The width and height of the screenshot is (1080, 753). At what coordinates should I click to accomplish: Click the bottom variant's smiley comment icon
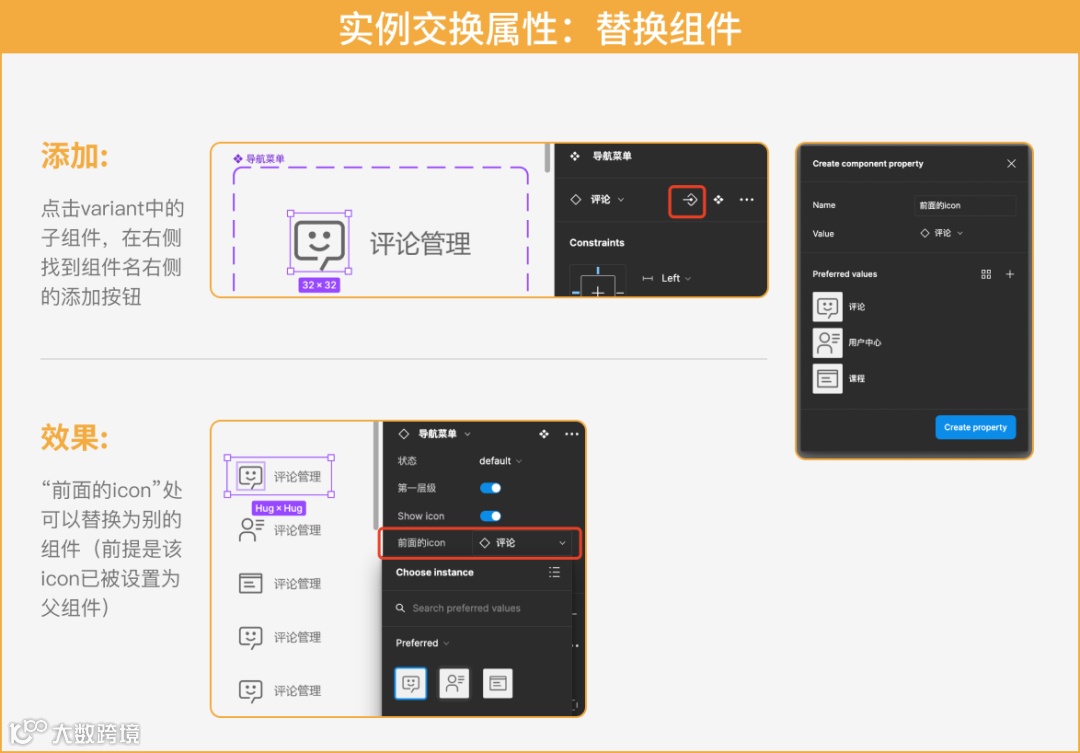click(x=250, y=690)
